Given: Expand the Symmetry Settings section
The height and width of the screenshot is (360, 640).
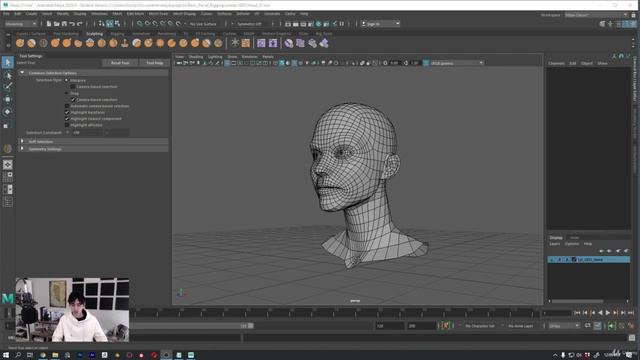Looking at the screenshot, I should tap(22, 149).
